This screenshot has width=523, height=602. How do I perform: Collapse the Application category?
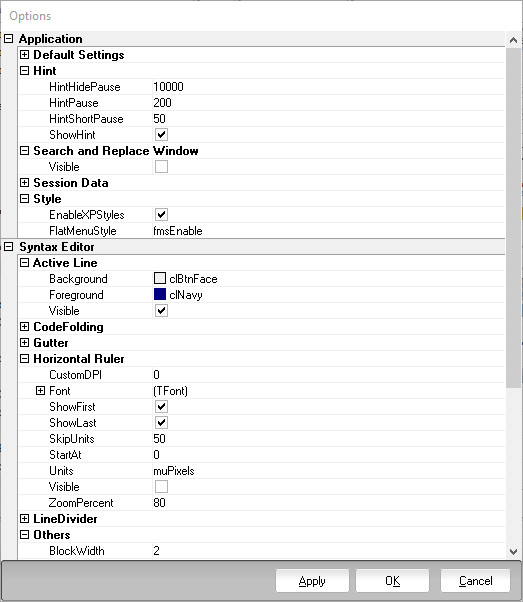coord(8,39)
